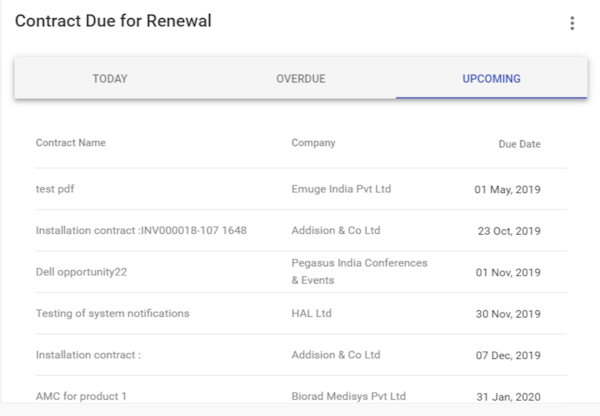Image resolution: width=600 pixels, height=416 pixels.
Task: Click the 01 May, 2019 due date
Action: (507, 190)
